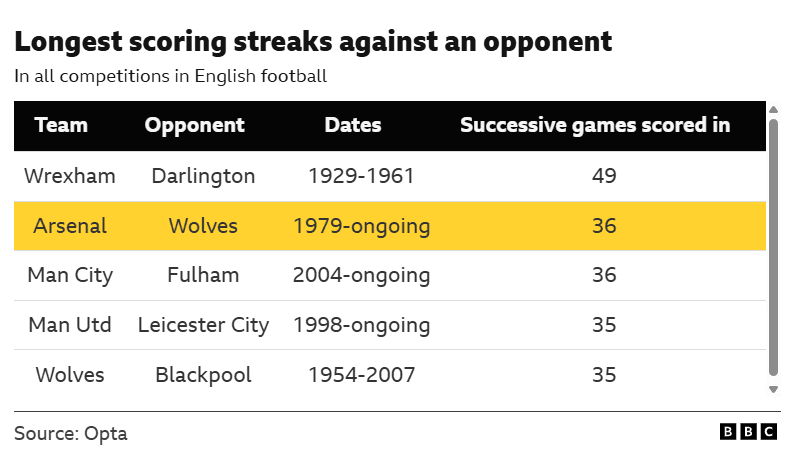Viewport: 795px width, 466px height.
Task: Click the Fulham opponent cell
Action: pyautogui.click(x=203, y=275)
